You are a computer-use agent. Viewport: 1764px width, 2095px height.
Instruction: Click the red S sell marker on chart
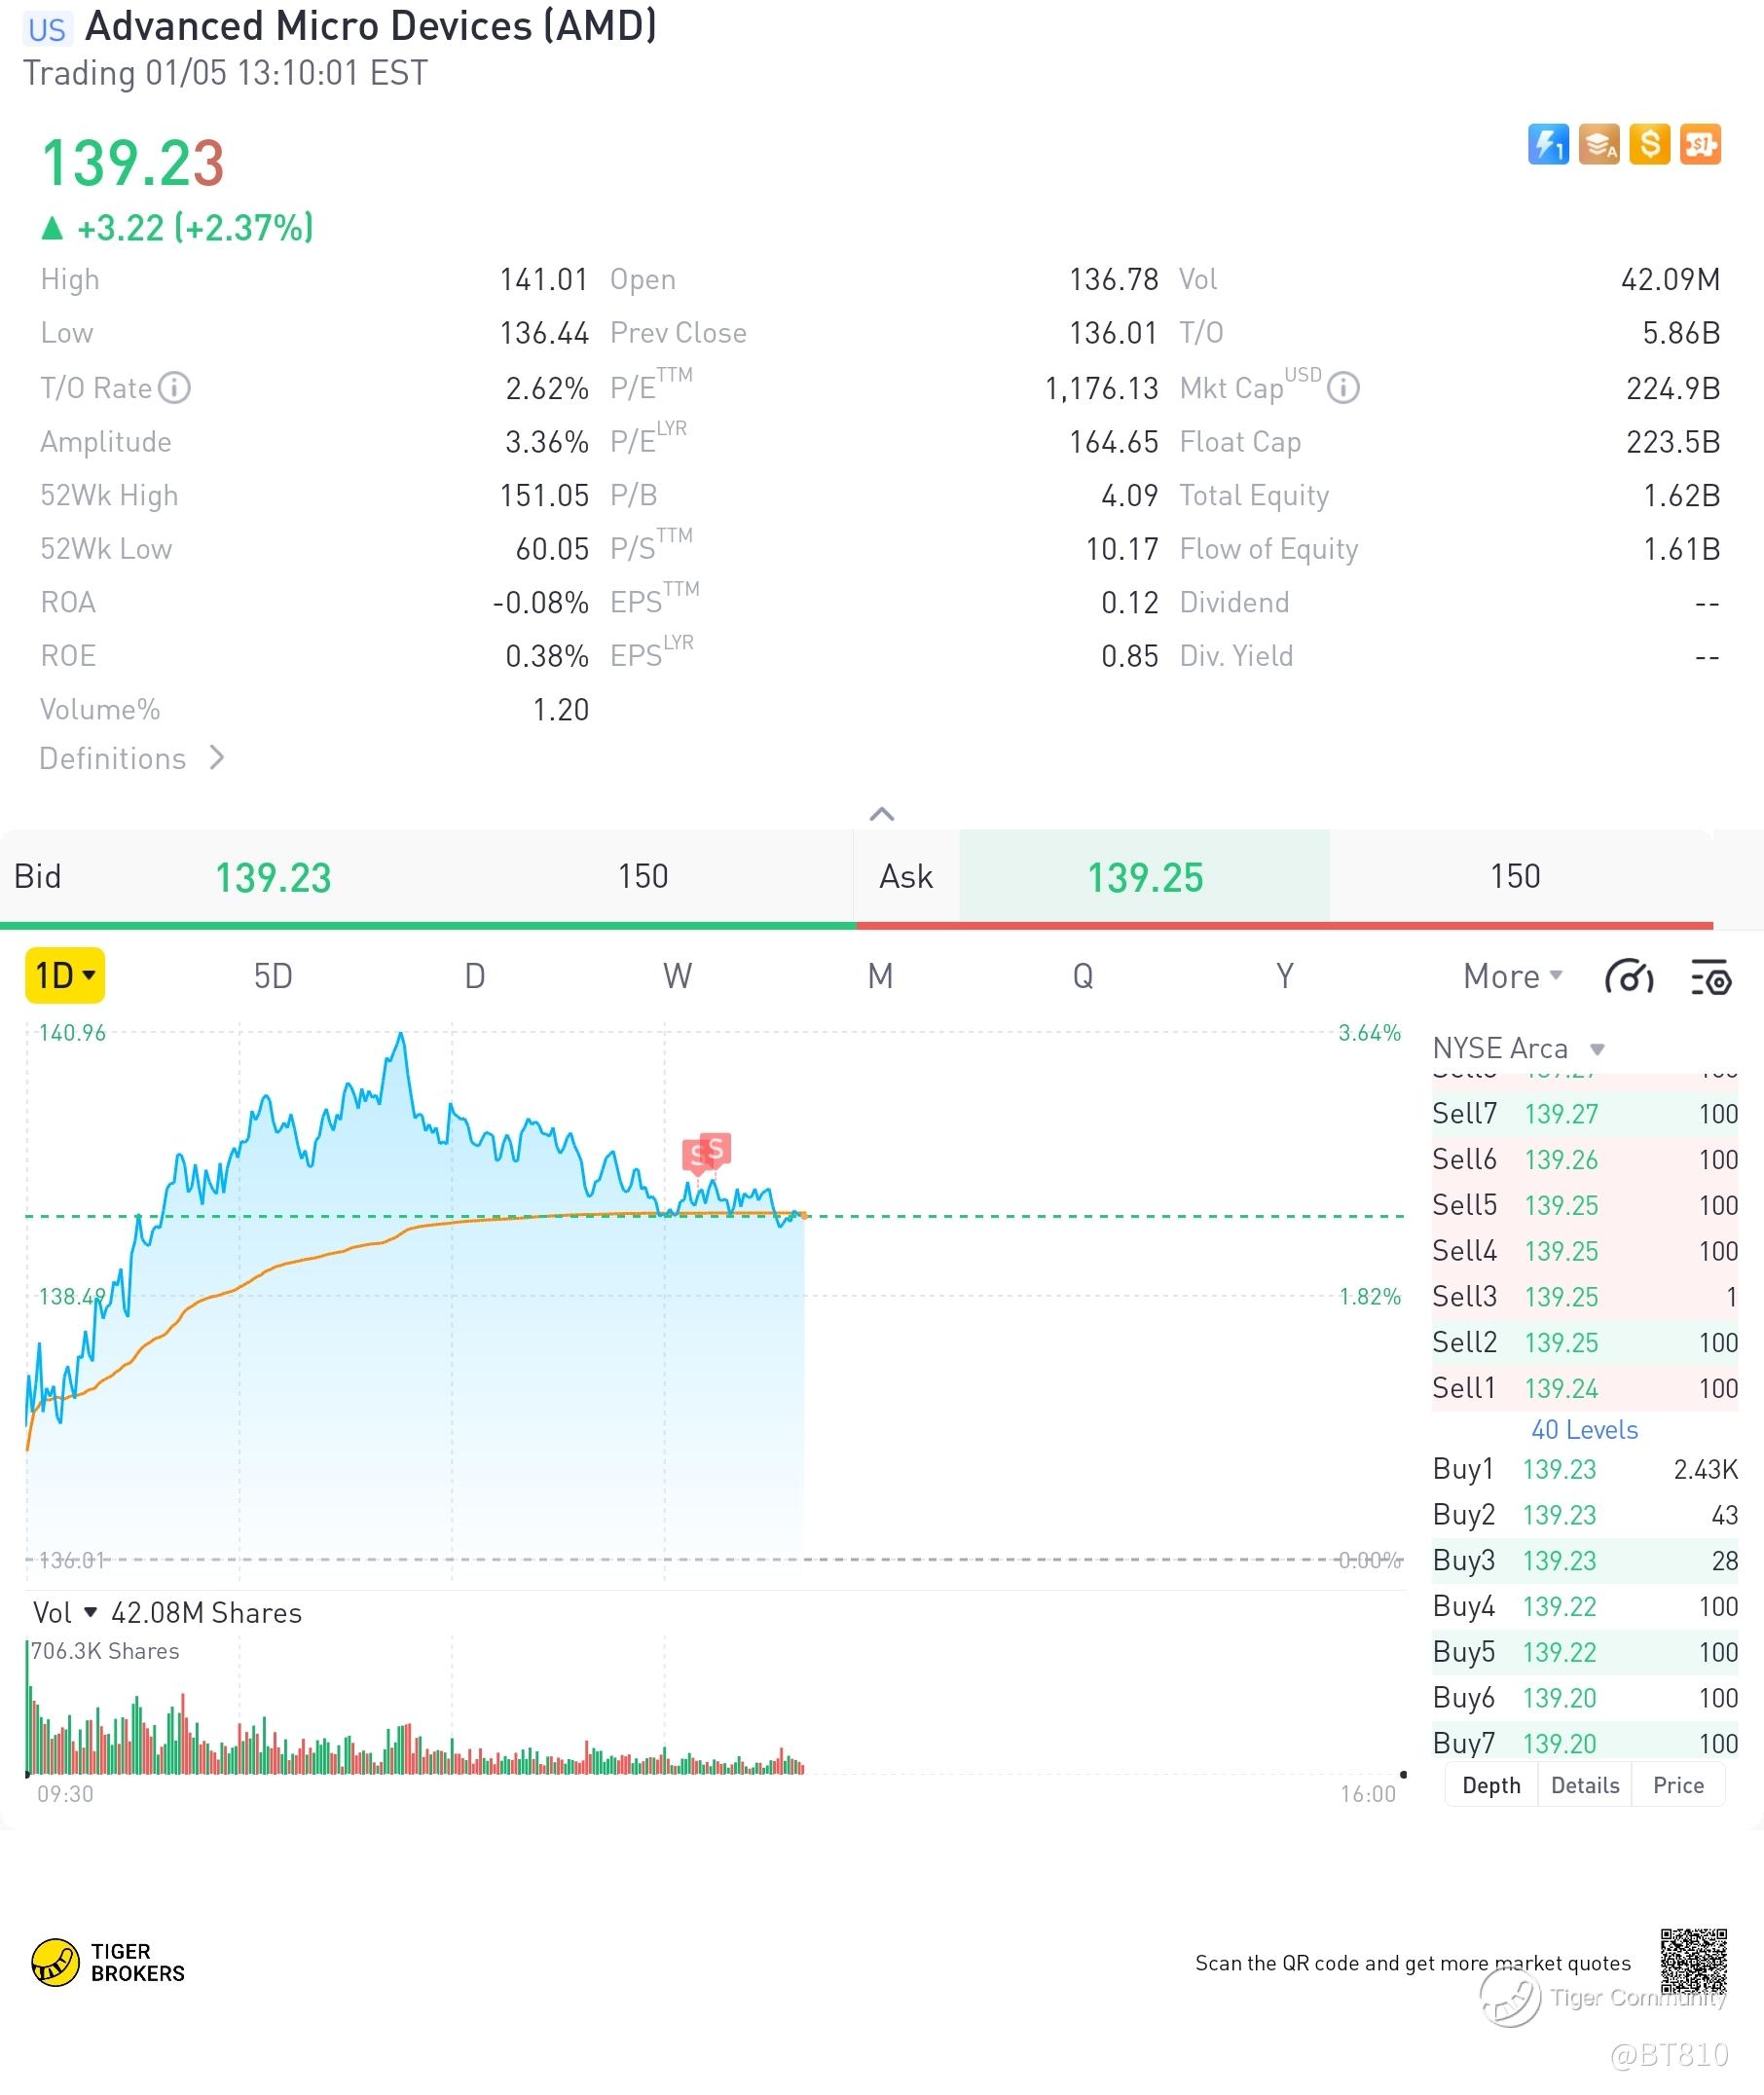pyautogui.click(x=715, y=1149)
